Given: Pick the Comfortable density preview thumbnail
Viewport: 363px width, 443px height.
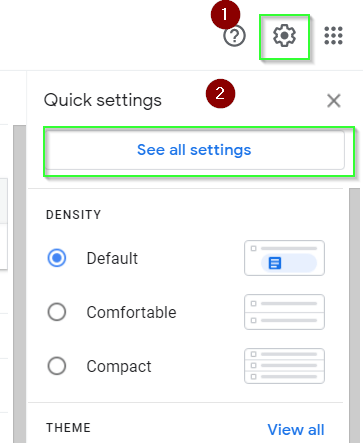Looking at the screenshot, I should click(284, 312).
